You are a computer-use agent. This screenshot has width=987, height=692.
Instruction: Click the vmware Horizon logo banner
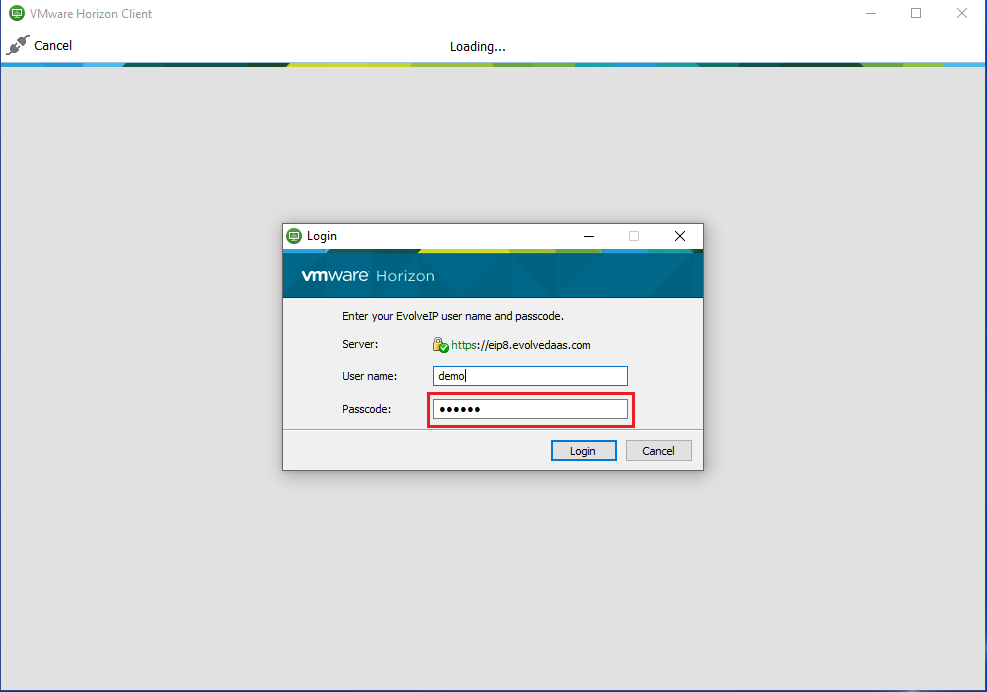368,276
